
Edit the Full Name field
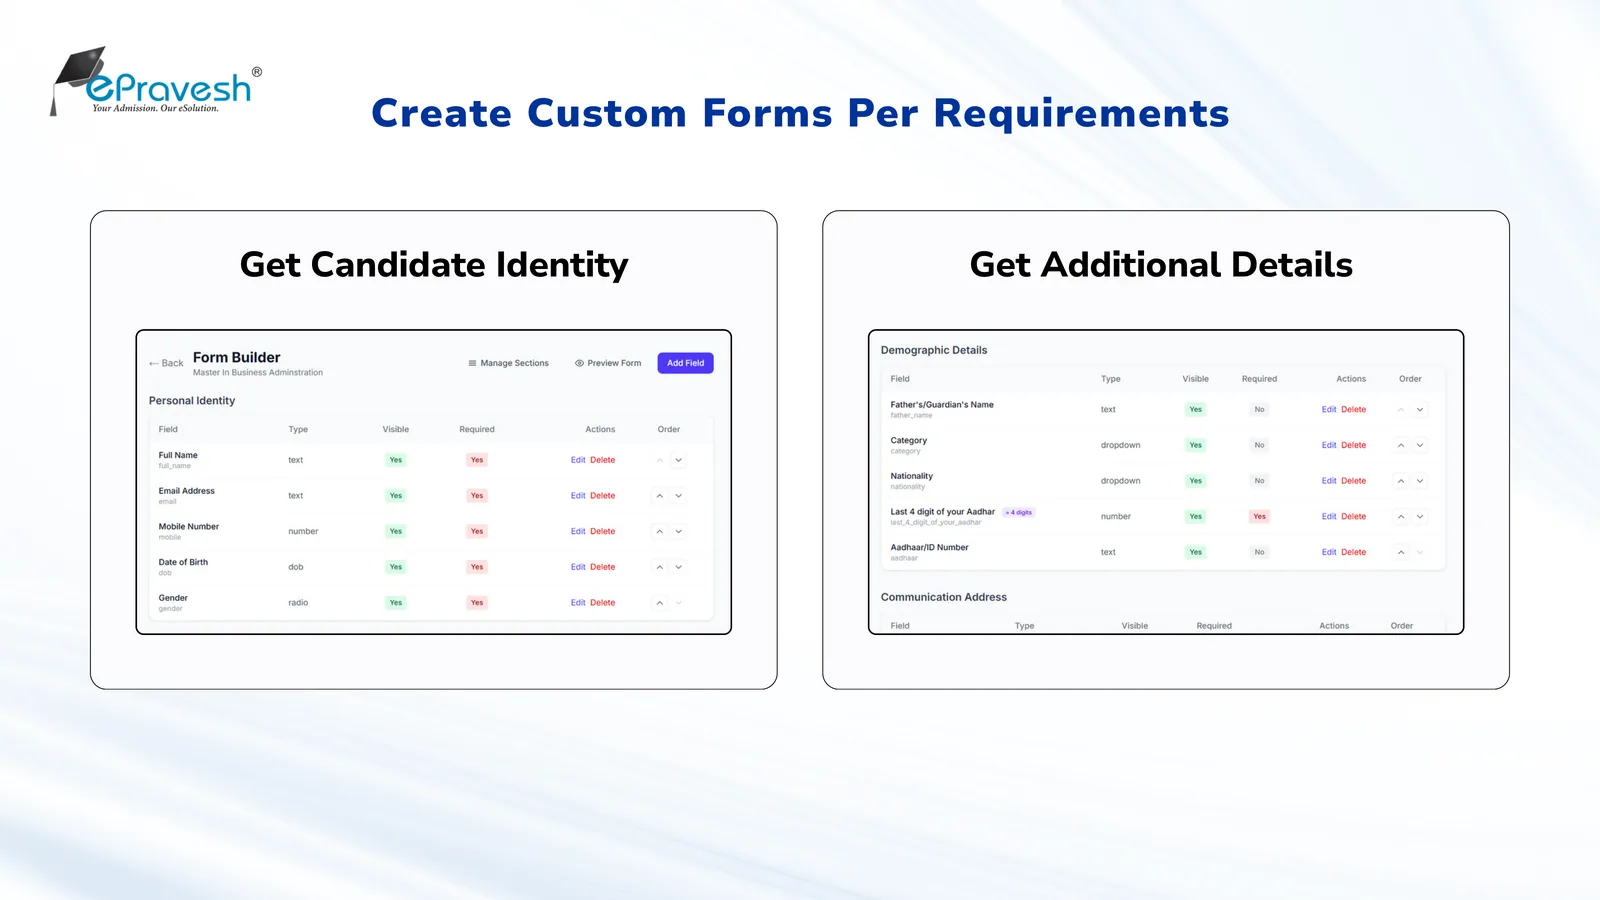pyautogui.click(x=578, y=460)
